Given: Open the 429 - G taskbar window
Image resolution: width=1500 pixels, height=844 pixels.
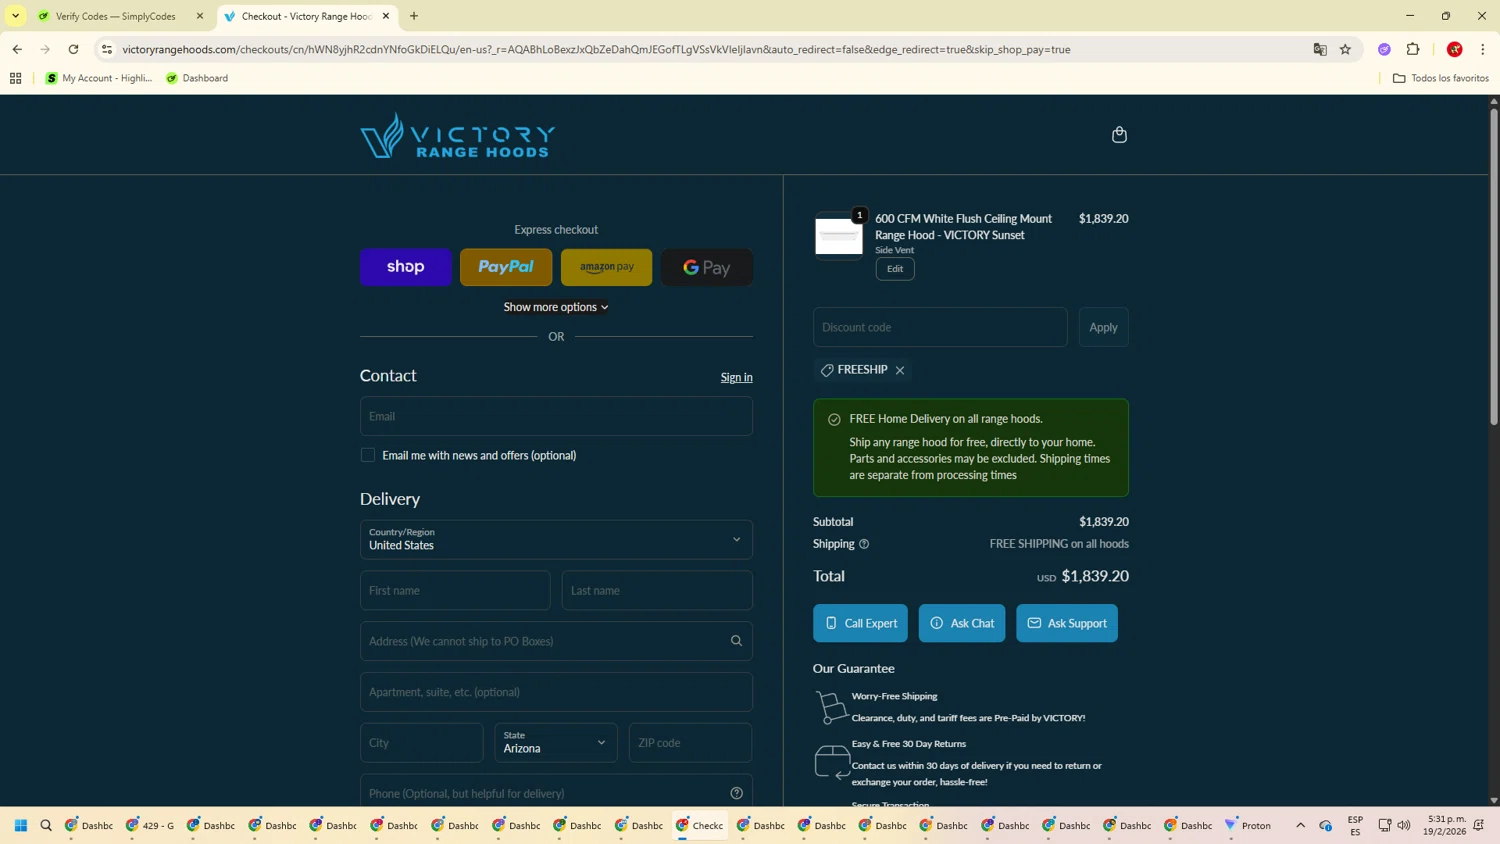Looking at the screenshot, I should point(150,825).
